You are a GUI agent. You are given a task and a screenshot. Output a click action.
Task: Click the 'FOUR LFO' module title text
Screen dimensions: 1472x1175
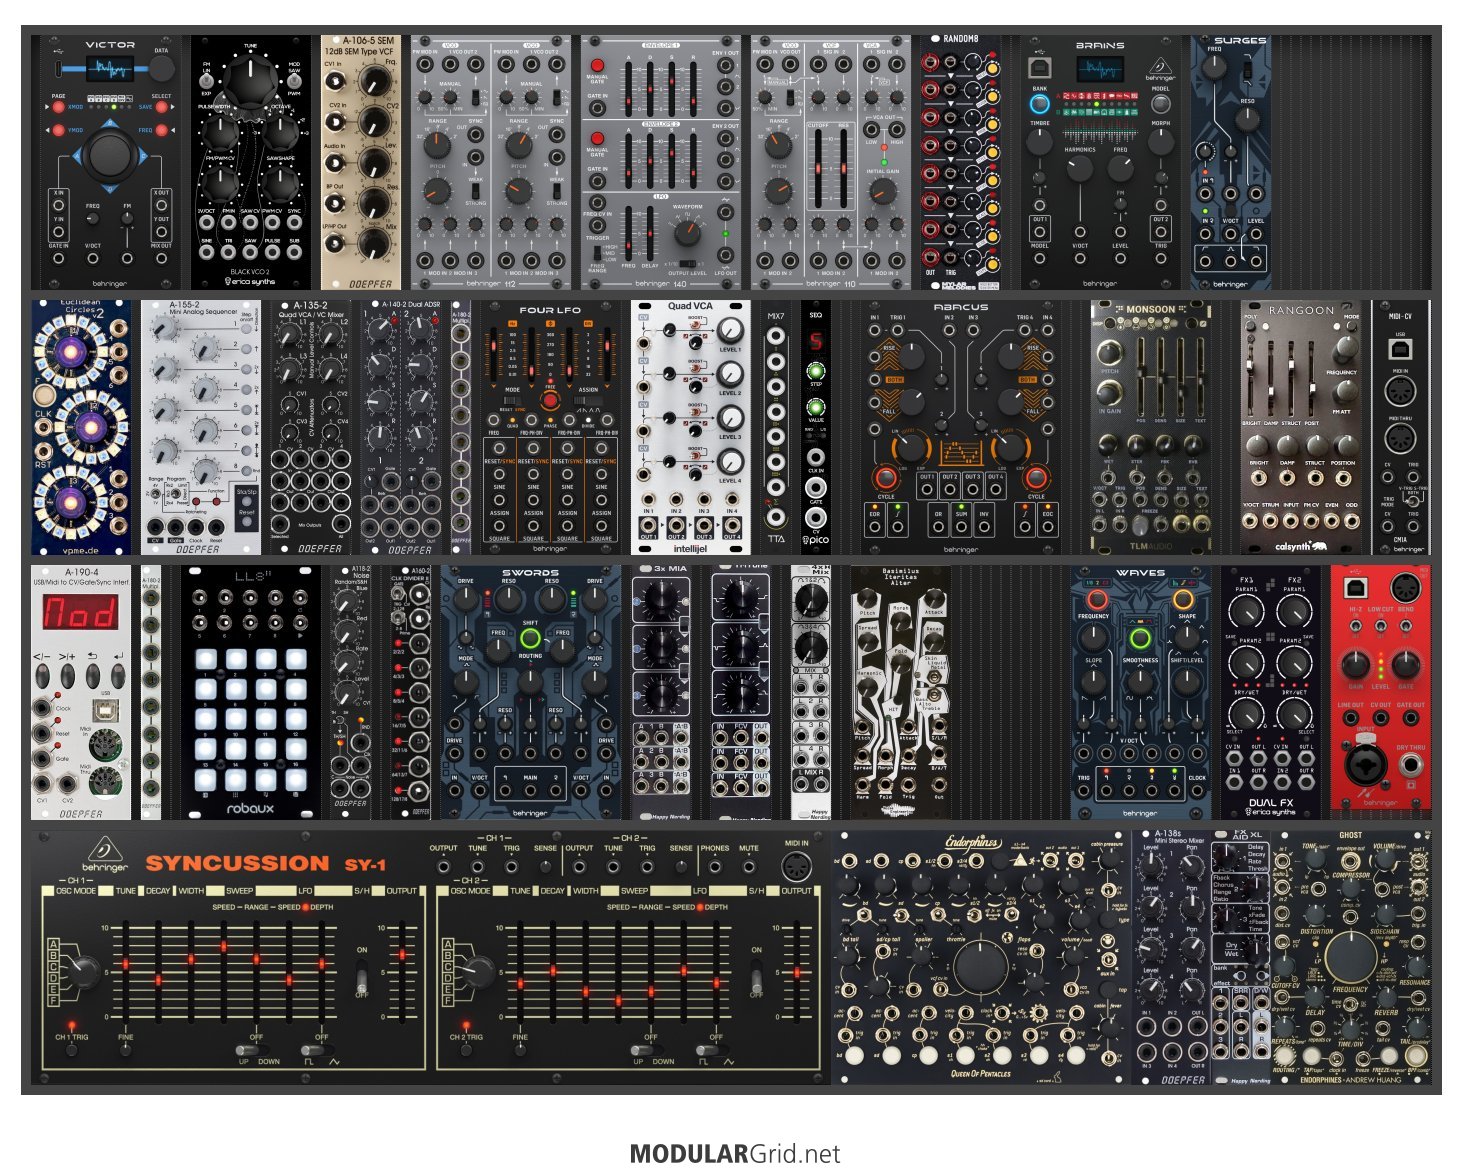pos(550,310)
